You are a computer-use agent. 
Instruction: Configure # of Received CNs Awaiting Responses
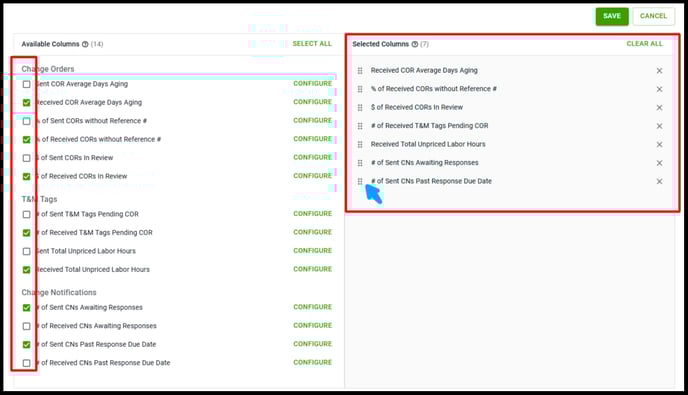point(312,325)
